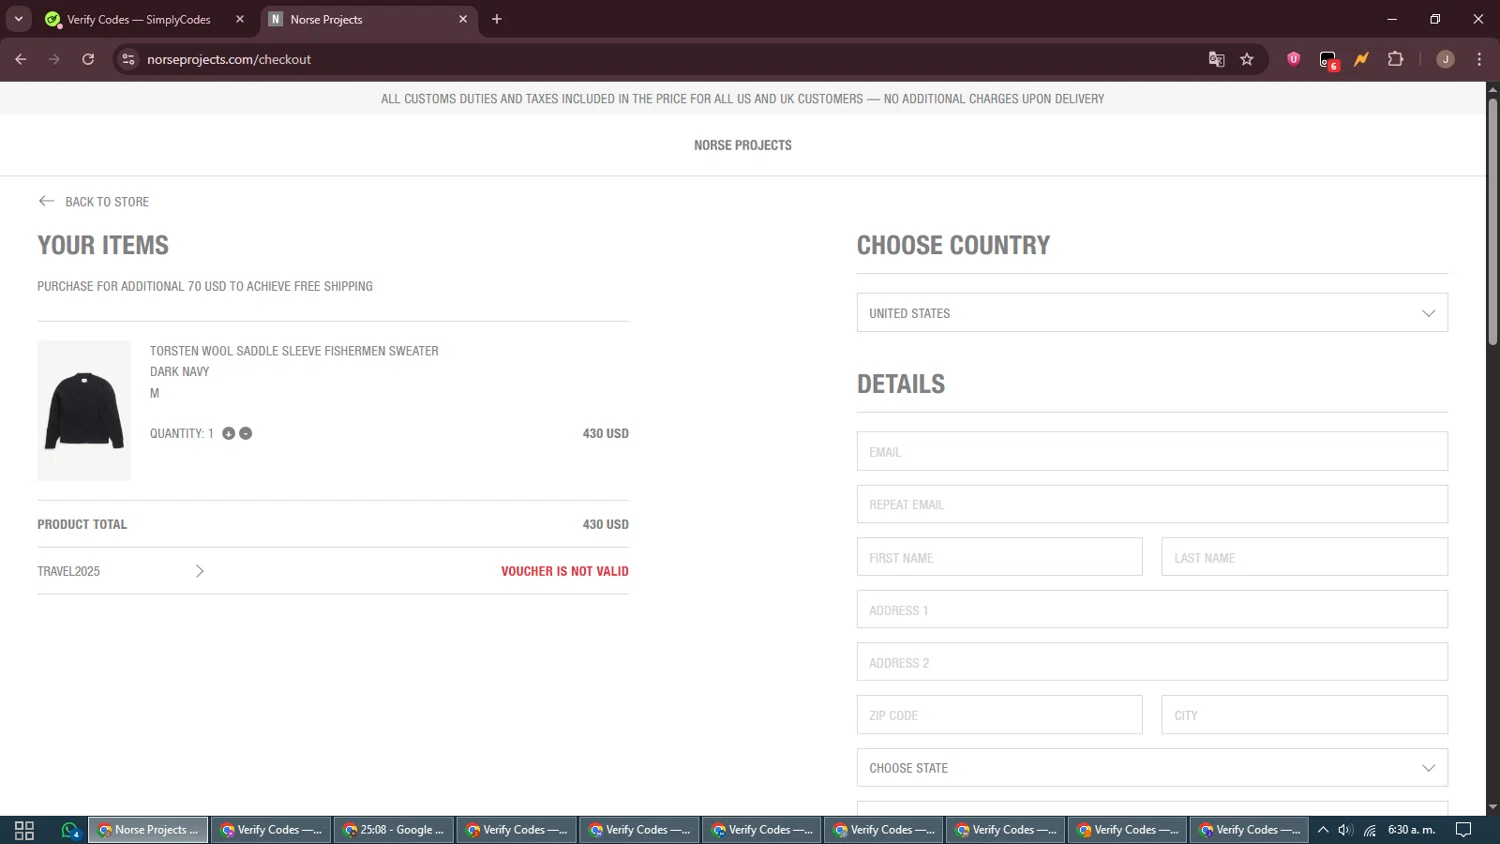1500x844 pixels.
Task: Open the extension icon with red badge
Action: (x=1328, y=60)
